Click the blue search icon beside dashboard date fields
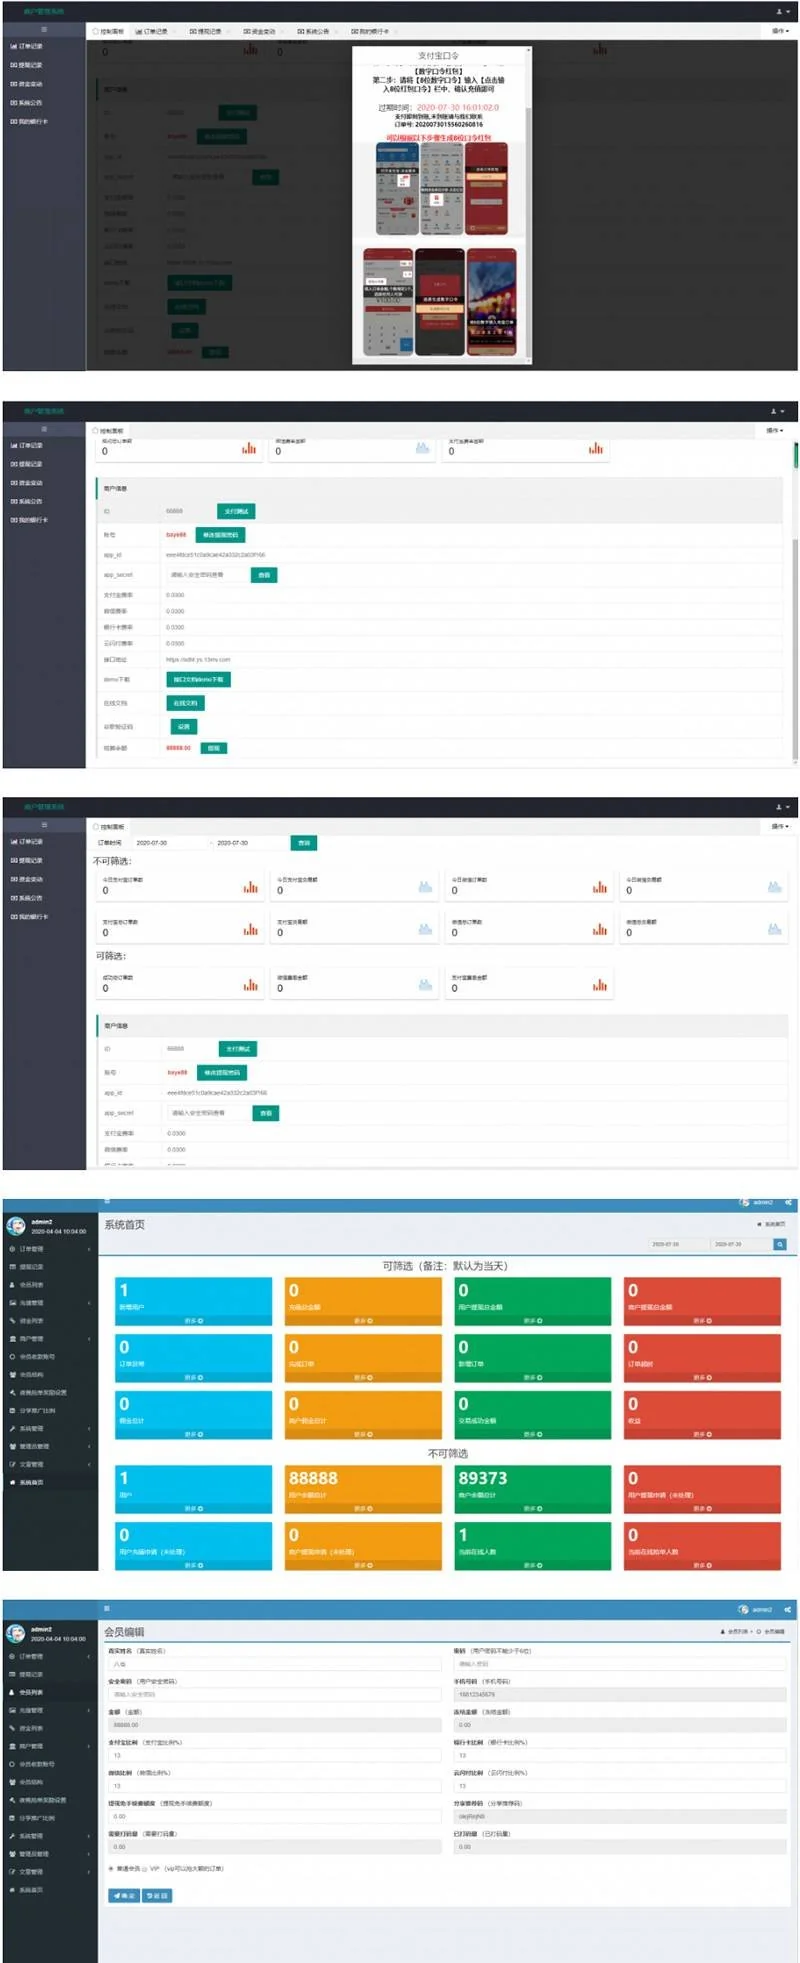The width and height of the screenshot is (800, 1963). [x=779, y=1244]
